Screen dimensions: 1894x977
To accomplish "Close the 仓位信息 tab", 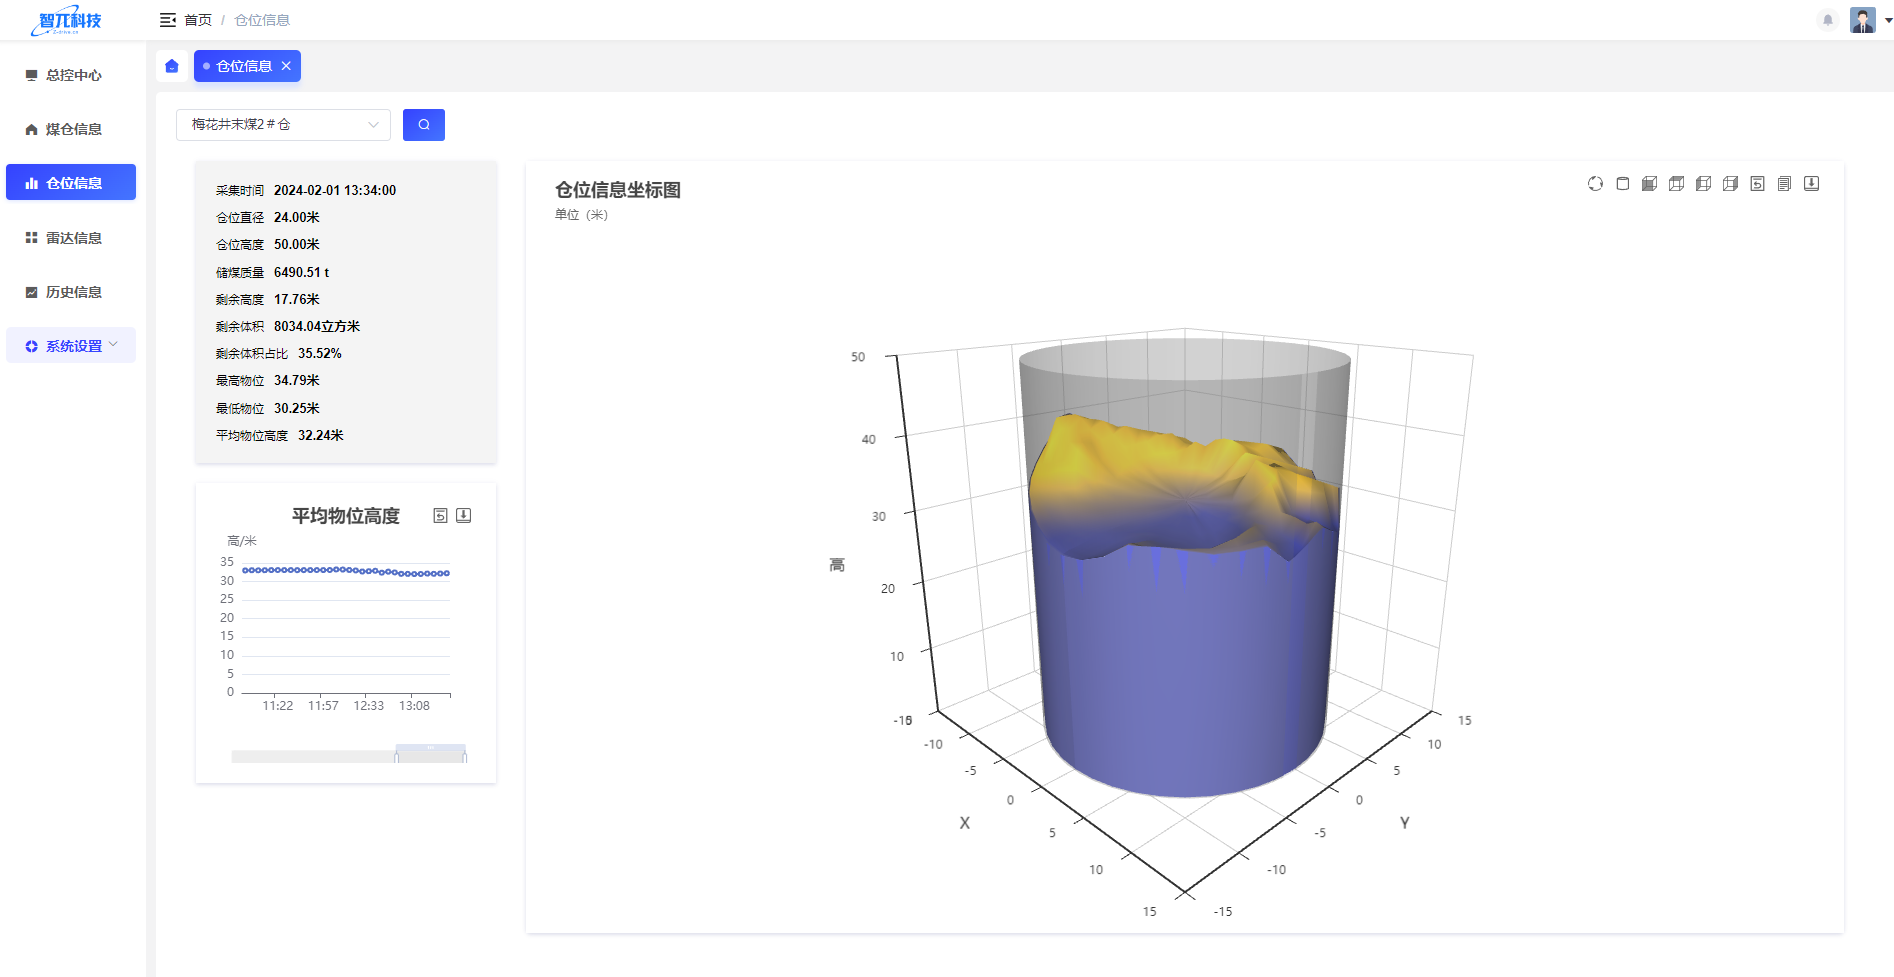I will (286, 66).
